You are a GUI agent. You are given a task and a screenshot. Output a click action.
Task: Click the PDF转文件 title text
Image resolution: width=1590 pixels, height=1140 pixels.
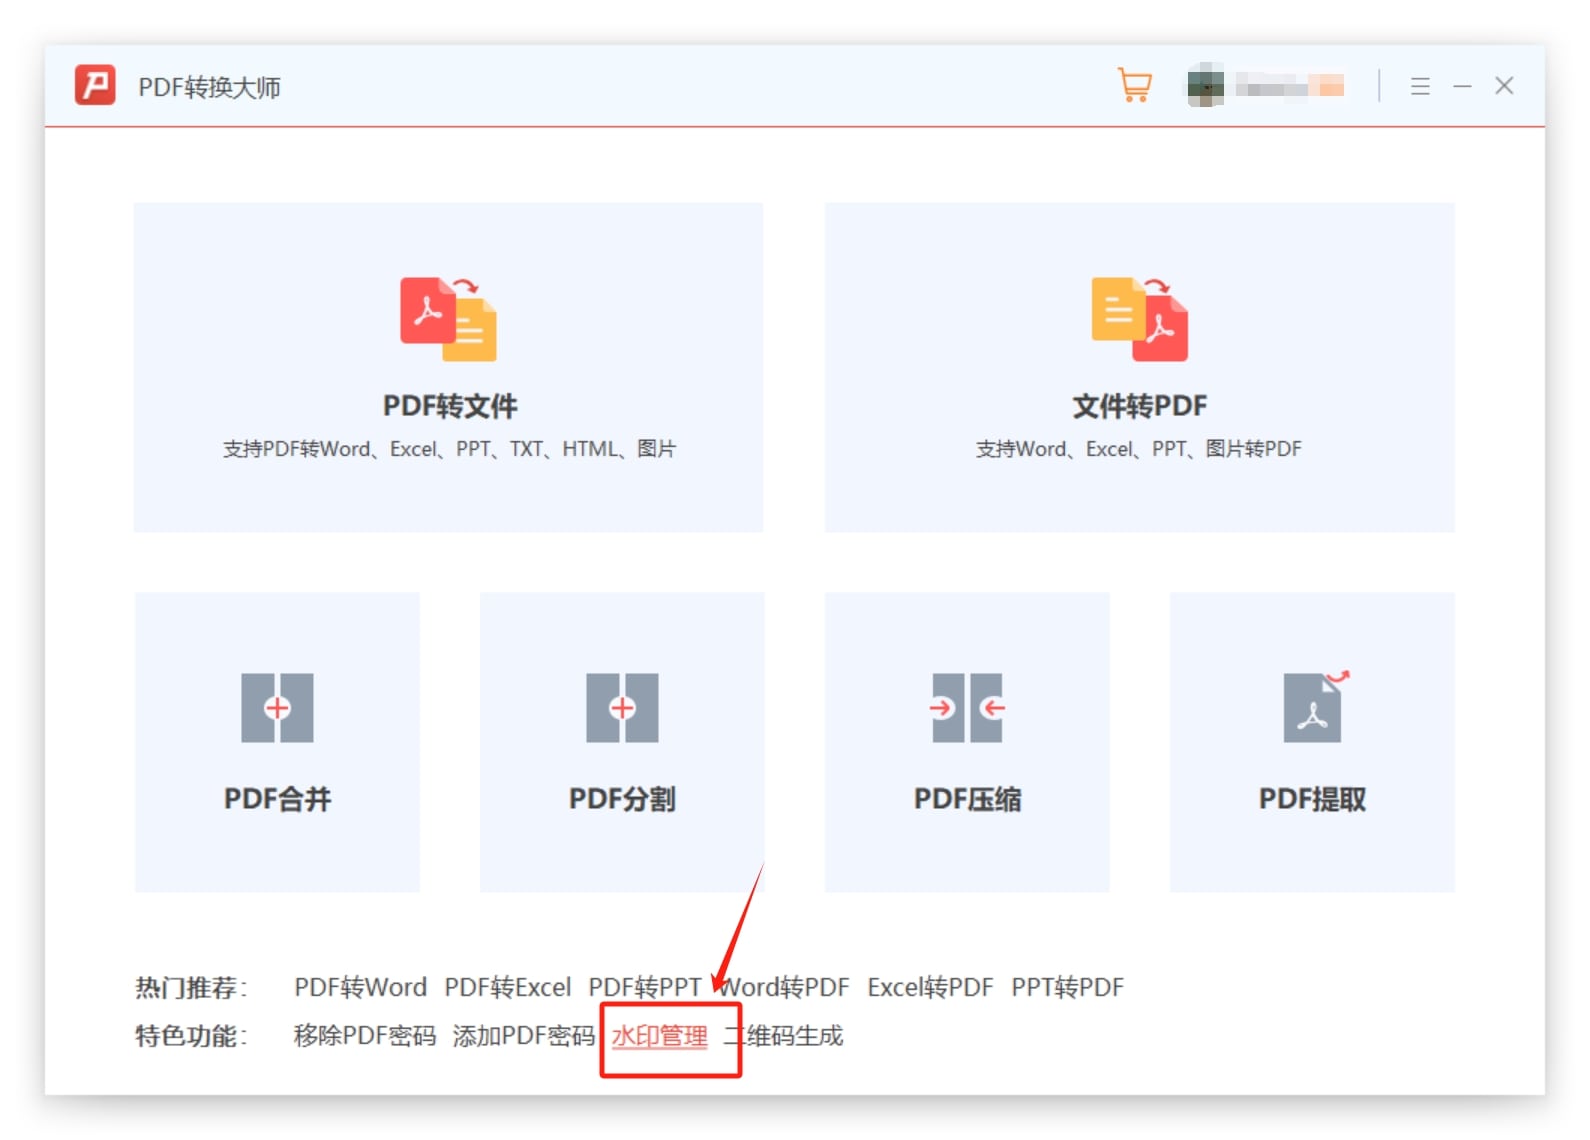[x=450, y=406]
